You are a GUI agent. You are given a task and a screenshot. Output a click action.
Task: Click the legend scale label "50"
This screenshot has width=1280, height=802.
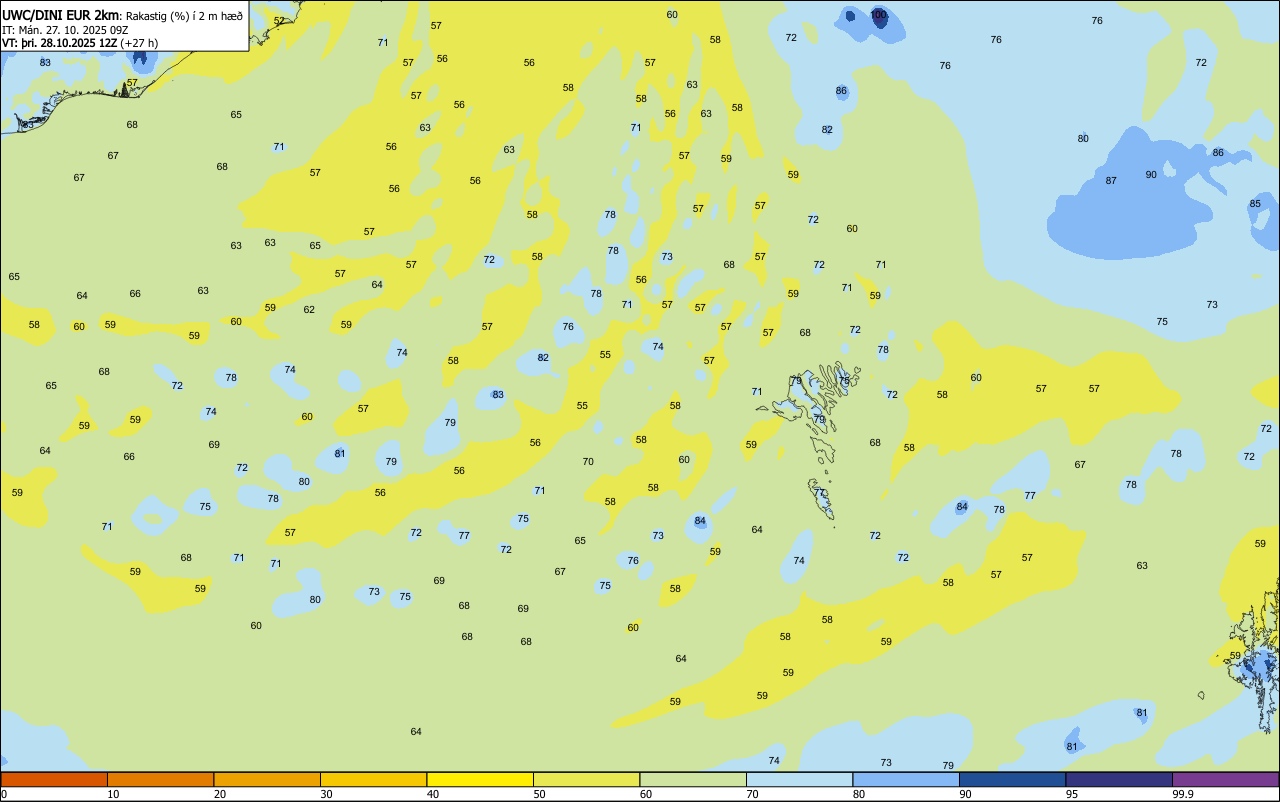click(539, 794)
